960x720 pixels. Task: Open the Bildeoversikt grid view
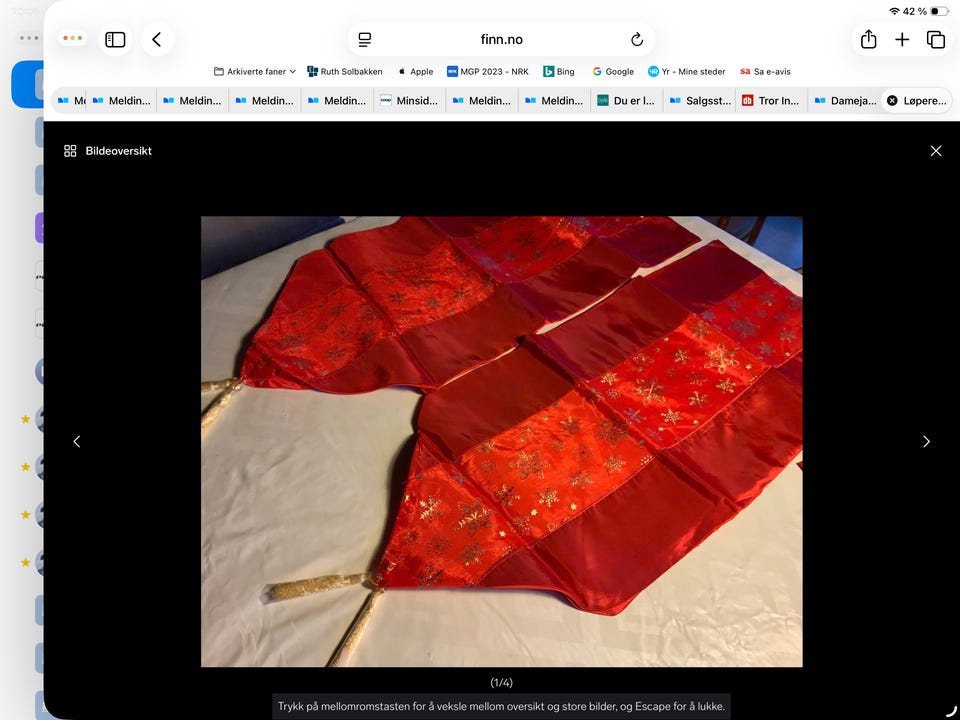pyautogui.click(x=108, y=151)
